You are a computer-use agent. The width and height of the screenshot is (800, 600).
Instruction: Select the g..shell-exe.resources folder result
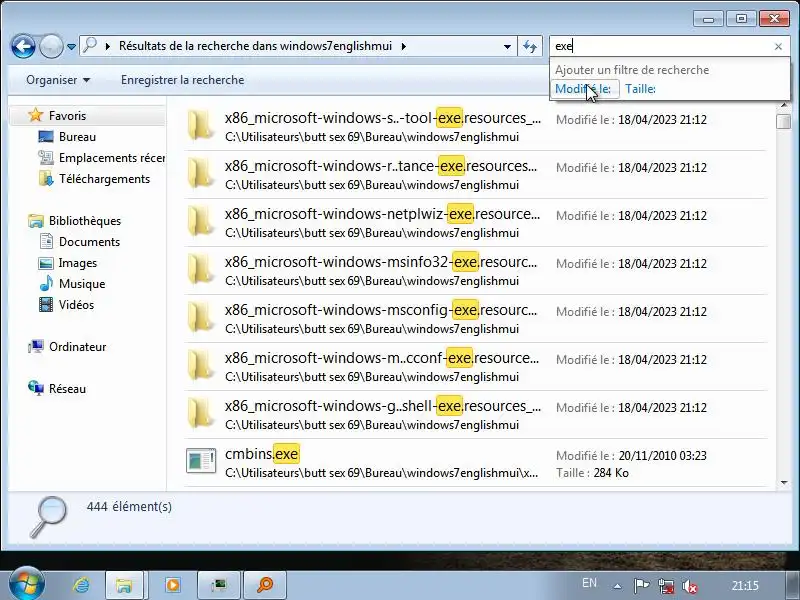475,414
